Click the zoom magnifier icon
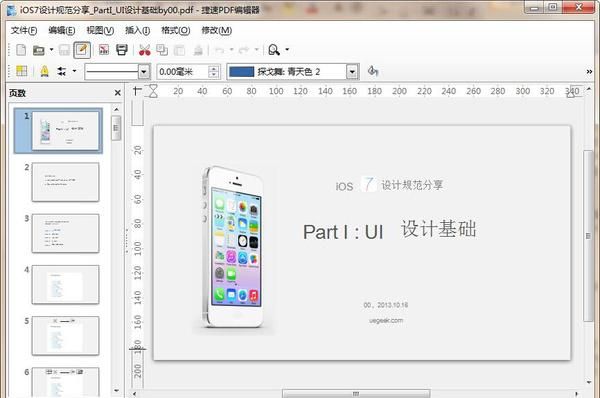The width and height of the screenshot is (600, 398). click(274, 50)
